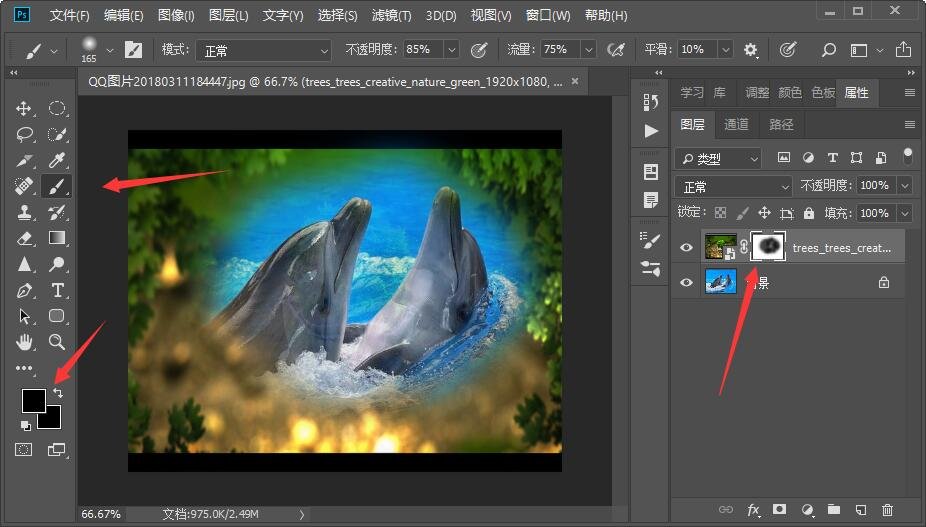Open the brush blending mode dropdown
The height and width of the screenshot is (527, 926).
click(x=263, y=51)
